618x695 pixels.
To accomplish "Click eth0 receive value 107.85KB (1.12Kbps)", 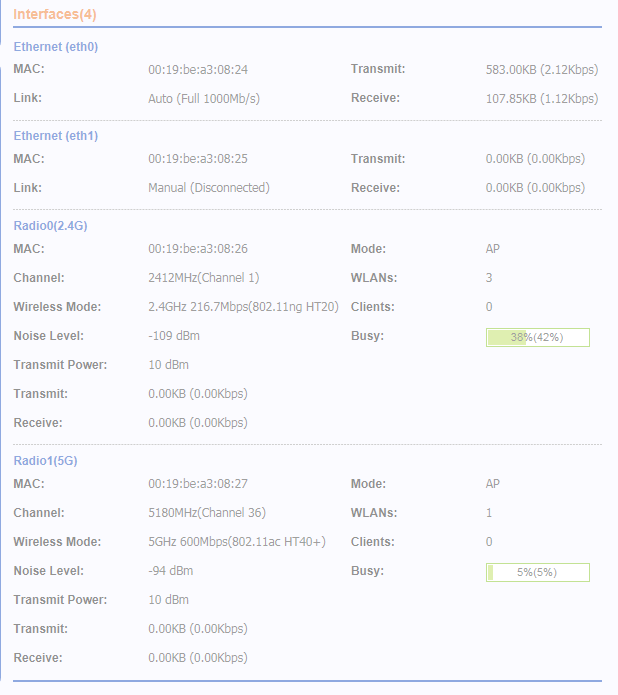I will (542, 98).
